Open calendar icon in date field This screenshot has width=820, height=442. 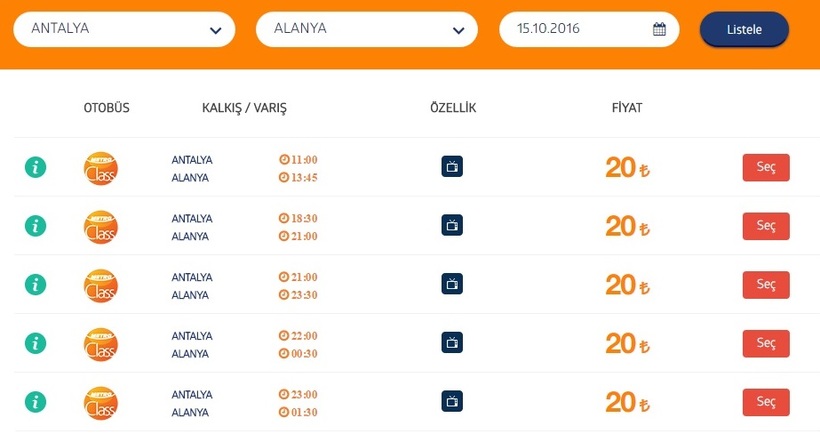click(659, 29)
